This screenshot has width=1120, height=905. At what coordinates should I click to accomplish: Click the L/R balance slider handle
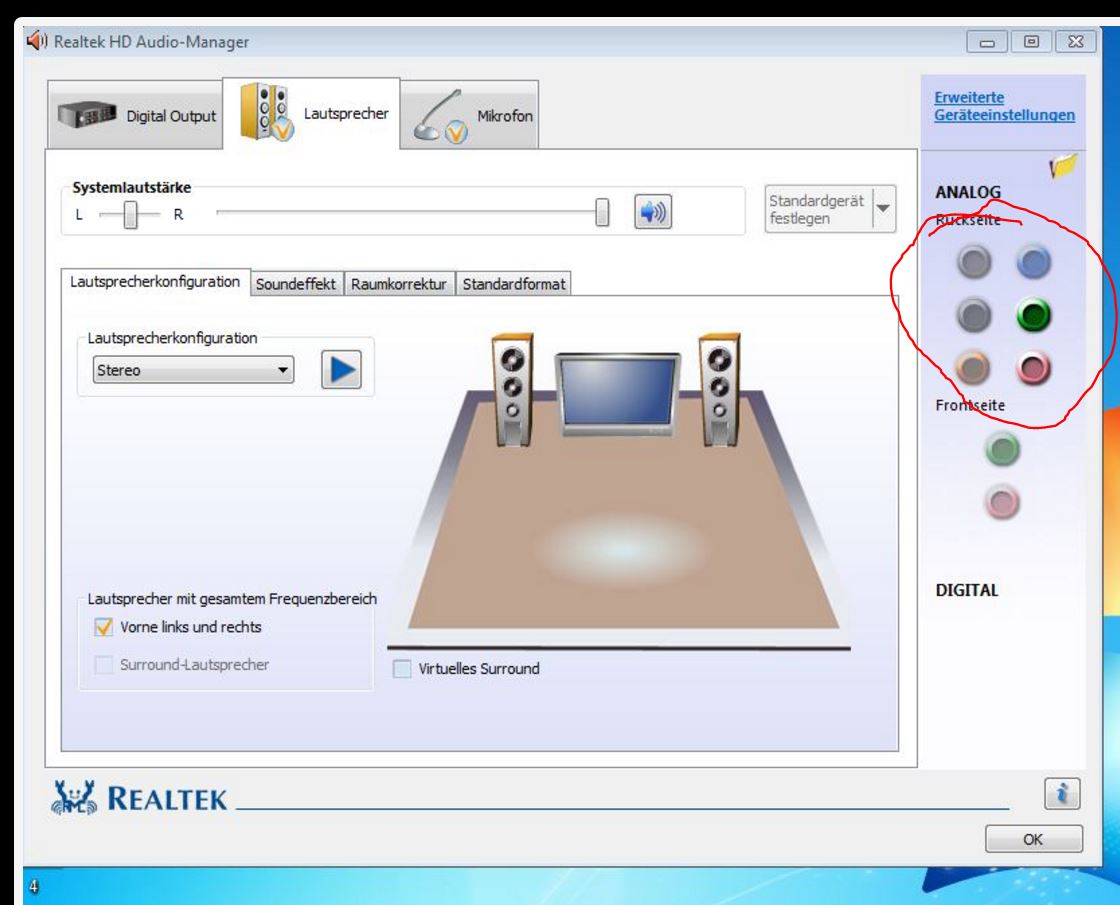pos(130,214)
